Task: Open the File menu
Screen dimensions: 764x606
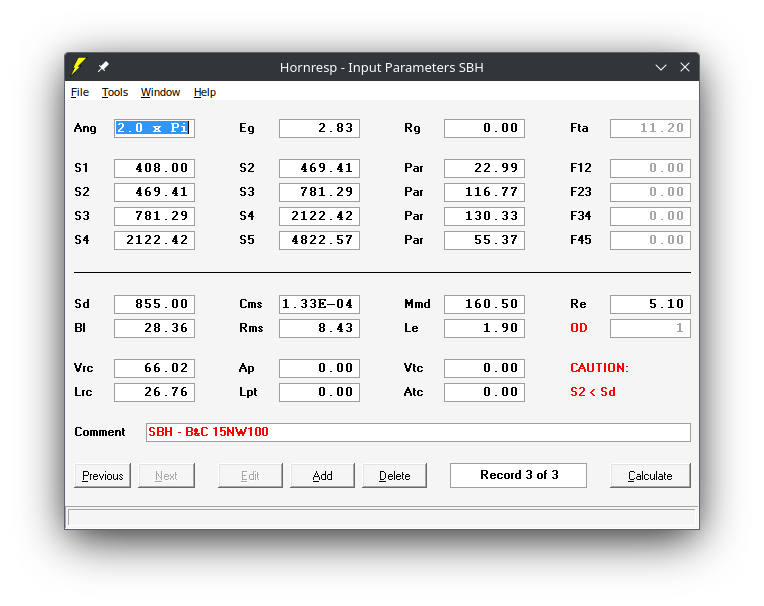Action: click(x=80, y=92)
